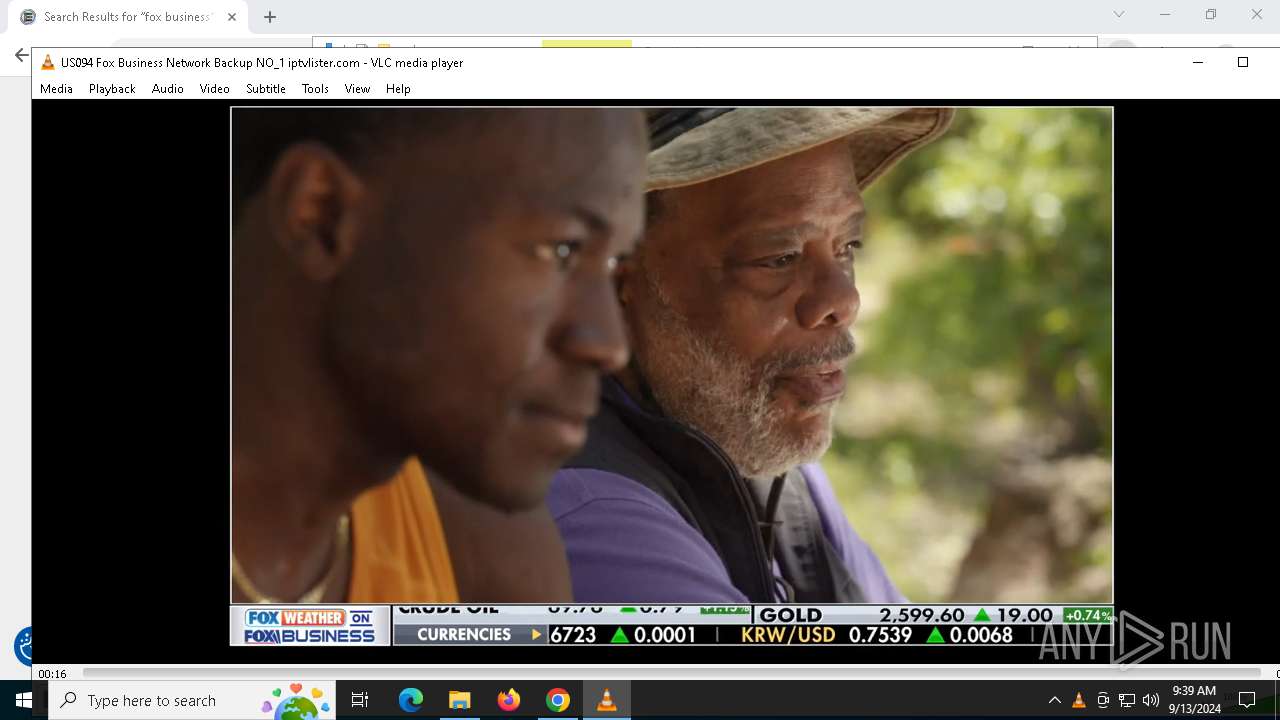Launch Microsoft Edge from taskbar
Viewport: 1280px width, 720px height.
coord(411,700)
